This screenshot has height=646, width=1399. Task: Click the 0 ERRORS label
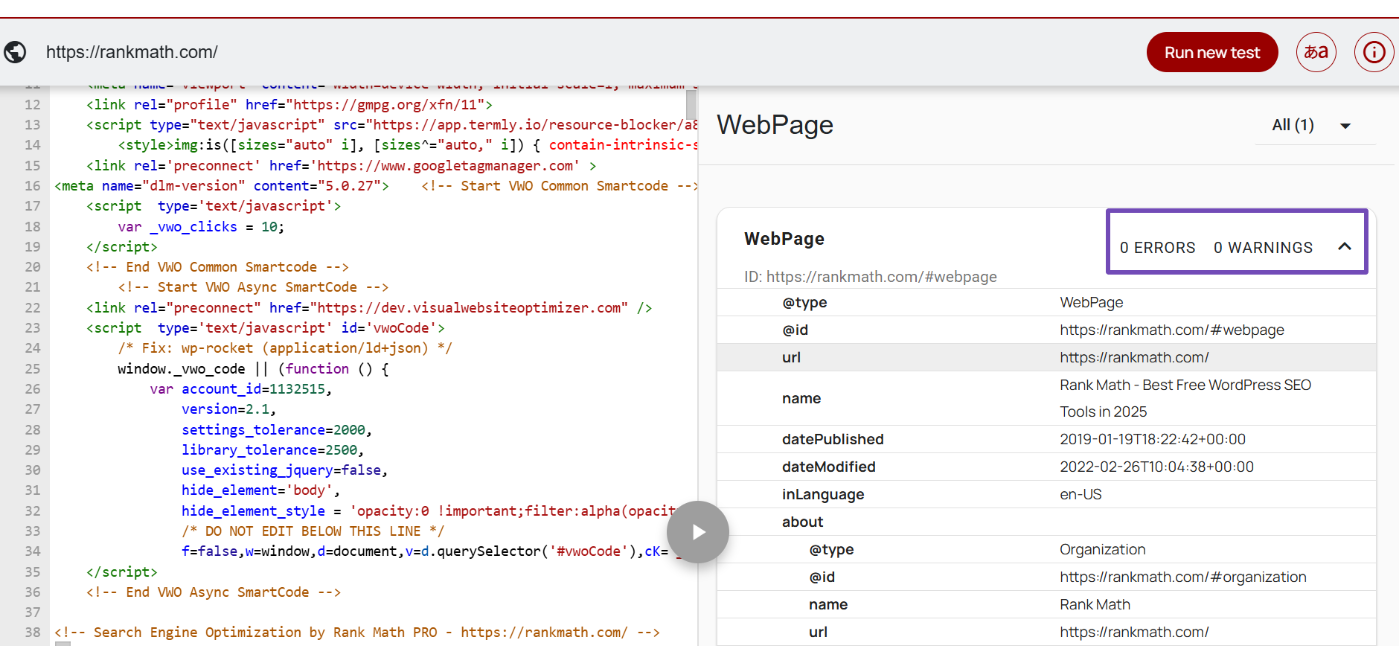[x=1157, y=247]
